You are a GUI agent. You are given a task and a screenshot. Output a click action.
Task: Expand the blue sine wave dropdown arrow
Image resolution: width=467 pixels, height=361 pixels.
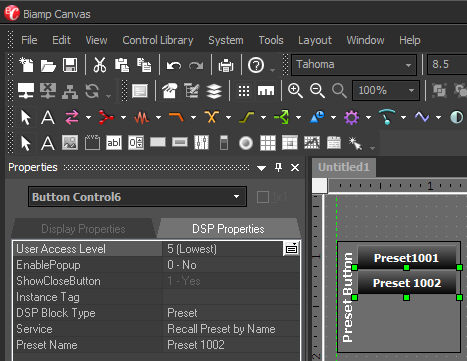click(438, 117)
